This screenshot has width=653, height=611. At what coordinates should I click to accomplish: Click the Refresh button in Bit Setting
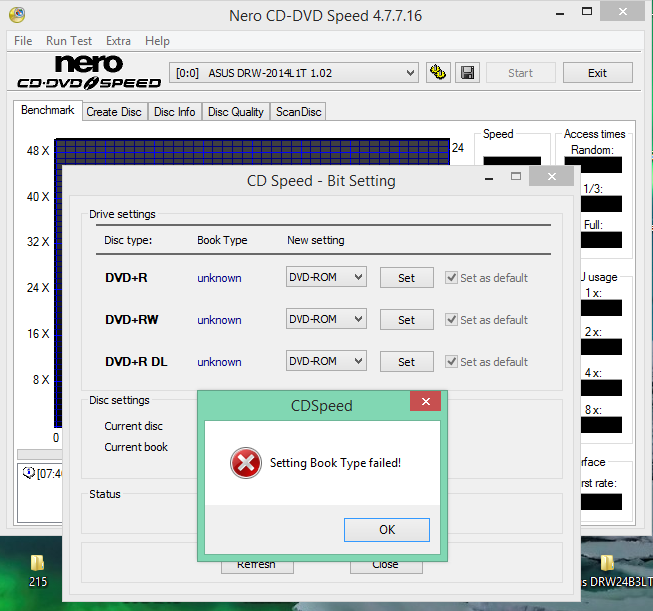pos(257,565)
